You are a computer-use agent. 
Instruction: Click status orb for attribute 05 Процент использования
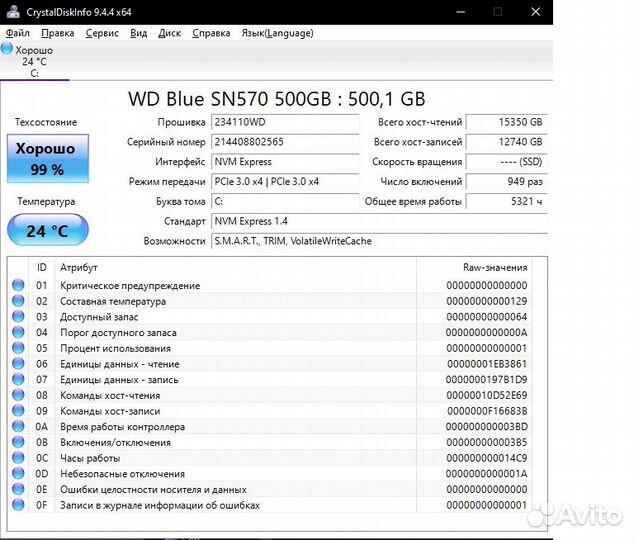tap(18, 348)
